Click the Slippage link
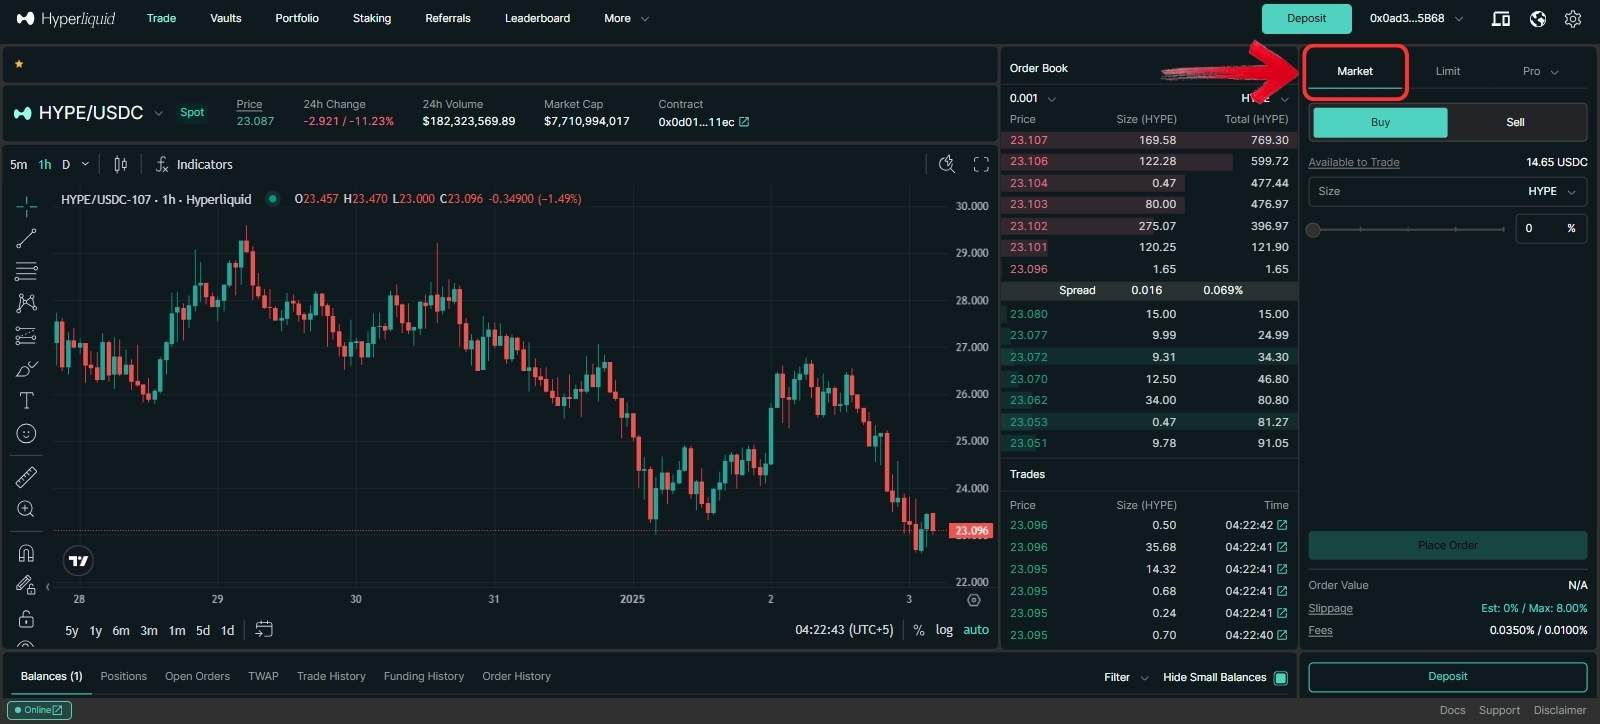 click(1330, 608)
